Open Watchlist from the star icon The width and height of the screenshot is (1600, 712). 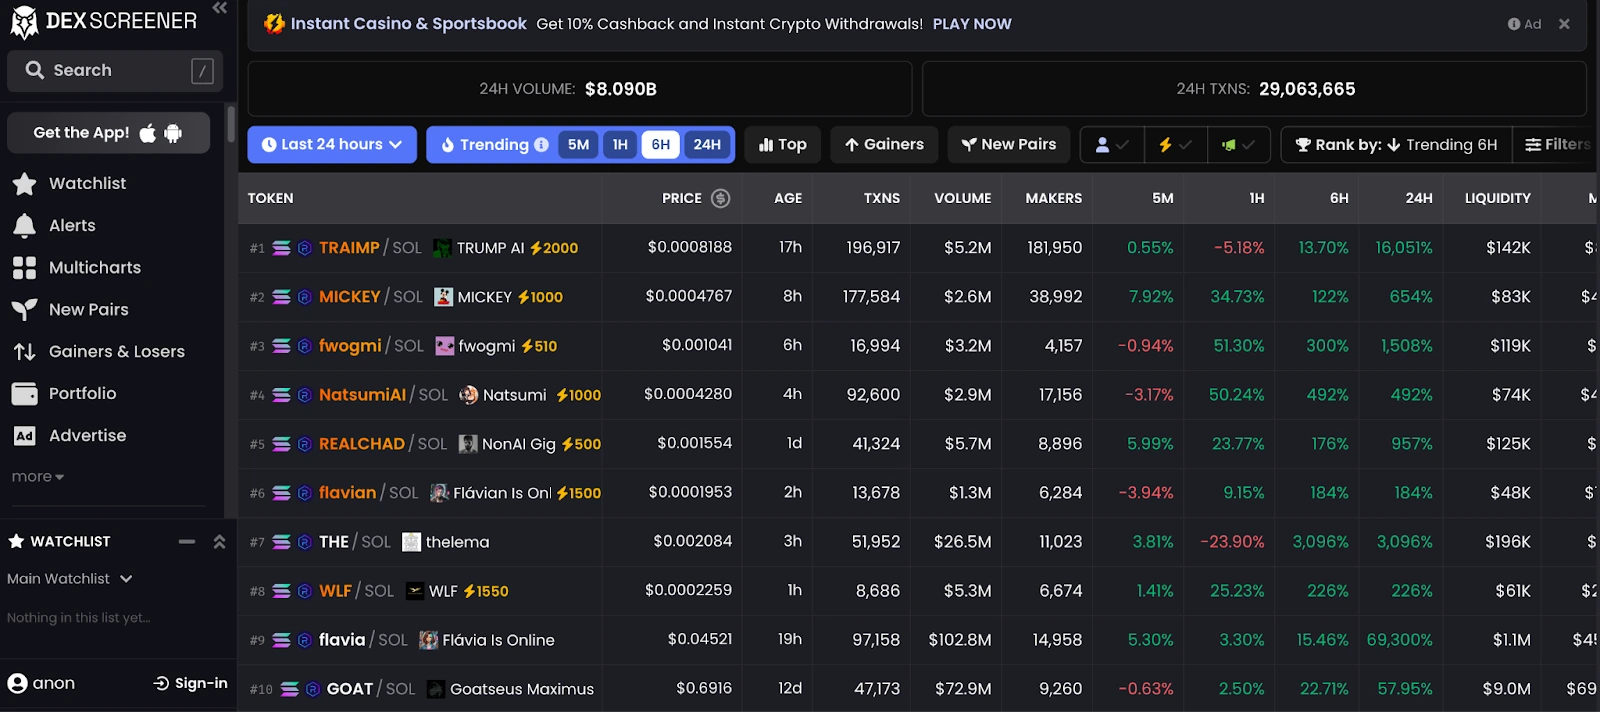click(24, 184)
